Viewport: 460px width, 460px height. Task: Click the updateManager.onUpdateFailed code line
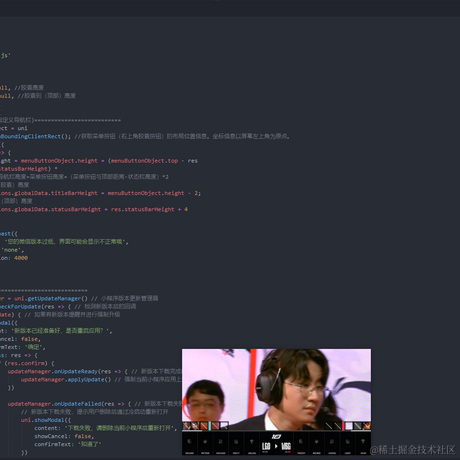click(x=95, y=404)
